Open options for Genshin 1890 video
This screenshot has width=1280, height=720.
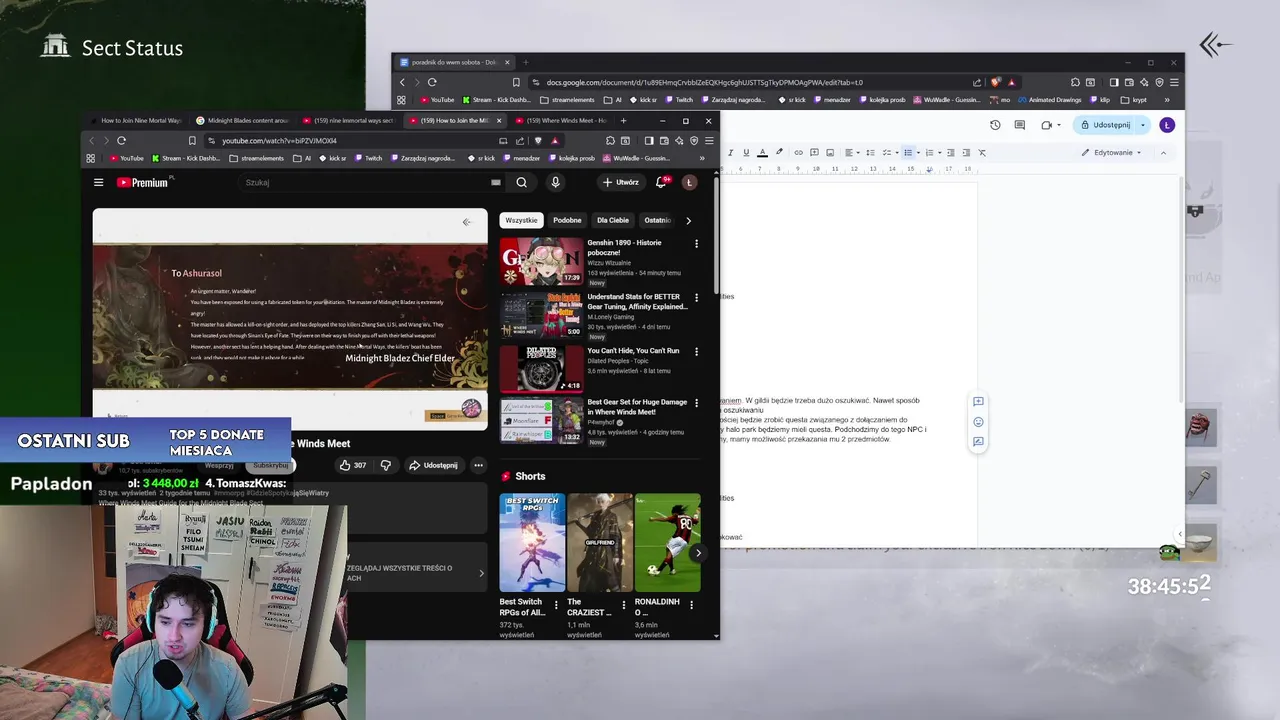tap(696, 243)
